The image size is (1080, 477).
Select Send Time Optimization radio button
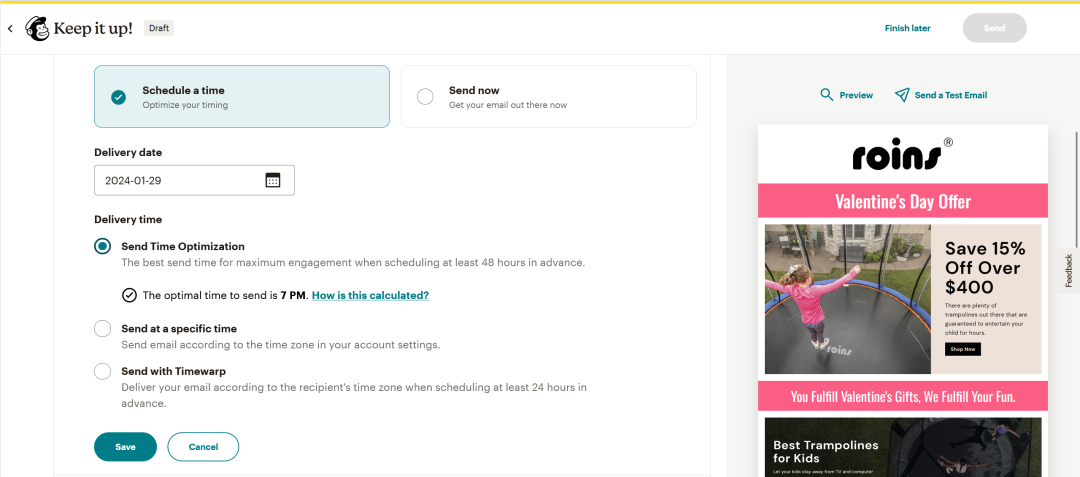(102, 247)
